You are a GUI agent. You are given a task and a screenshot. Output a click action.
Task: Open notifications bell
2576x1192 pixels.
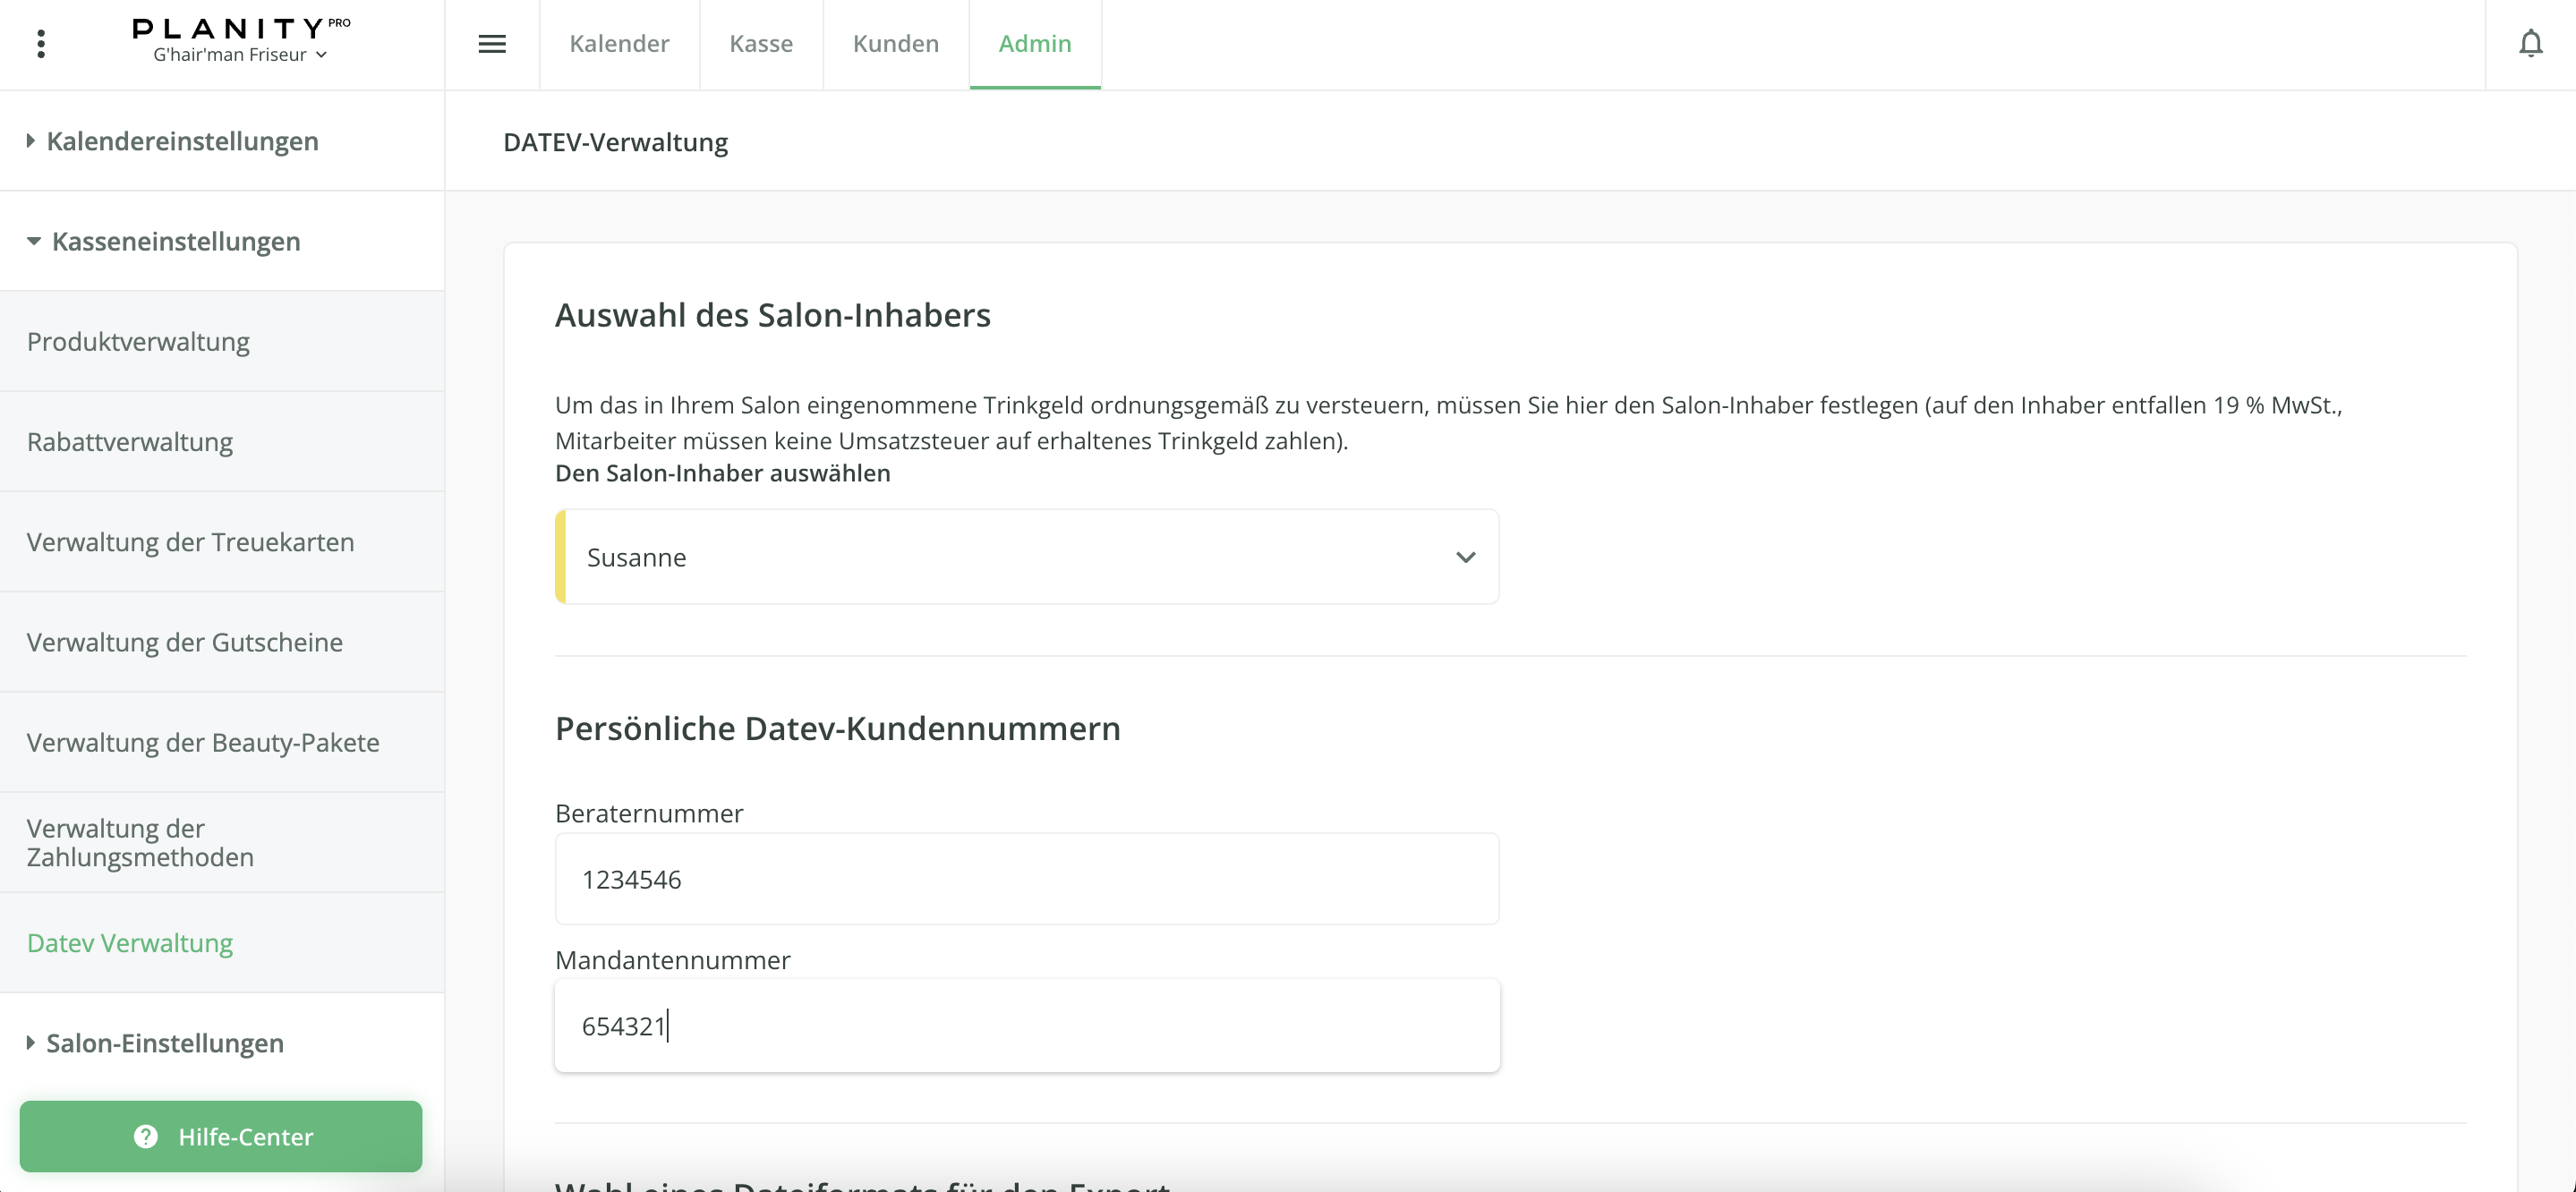pyautogui.click(x=2530, y=44)
